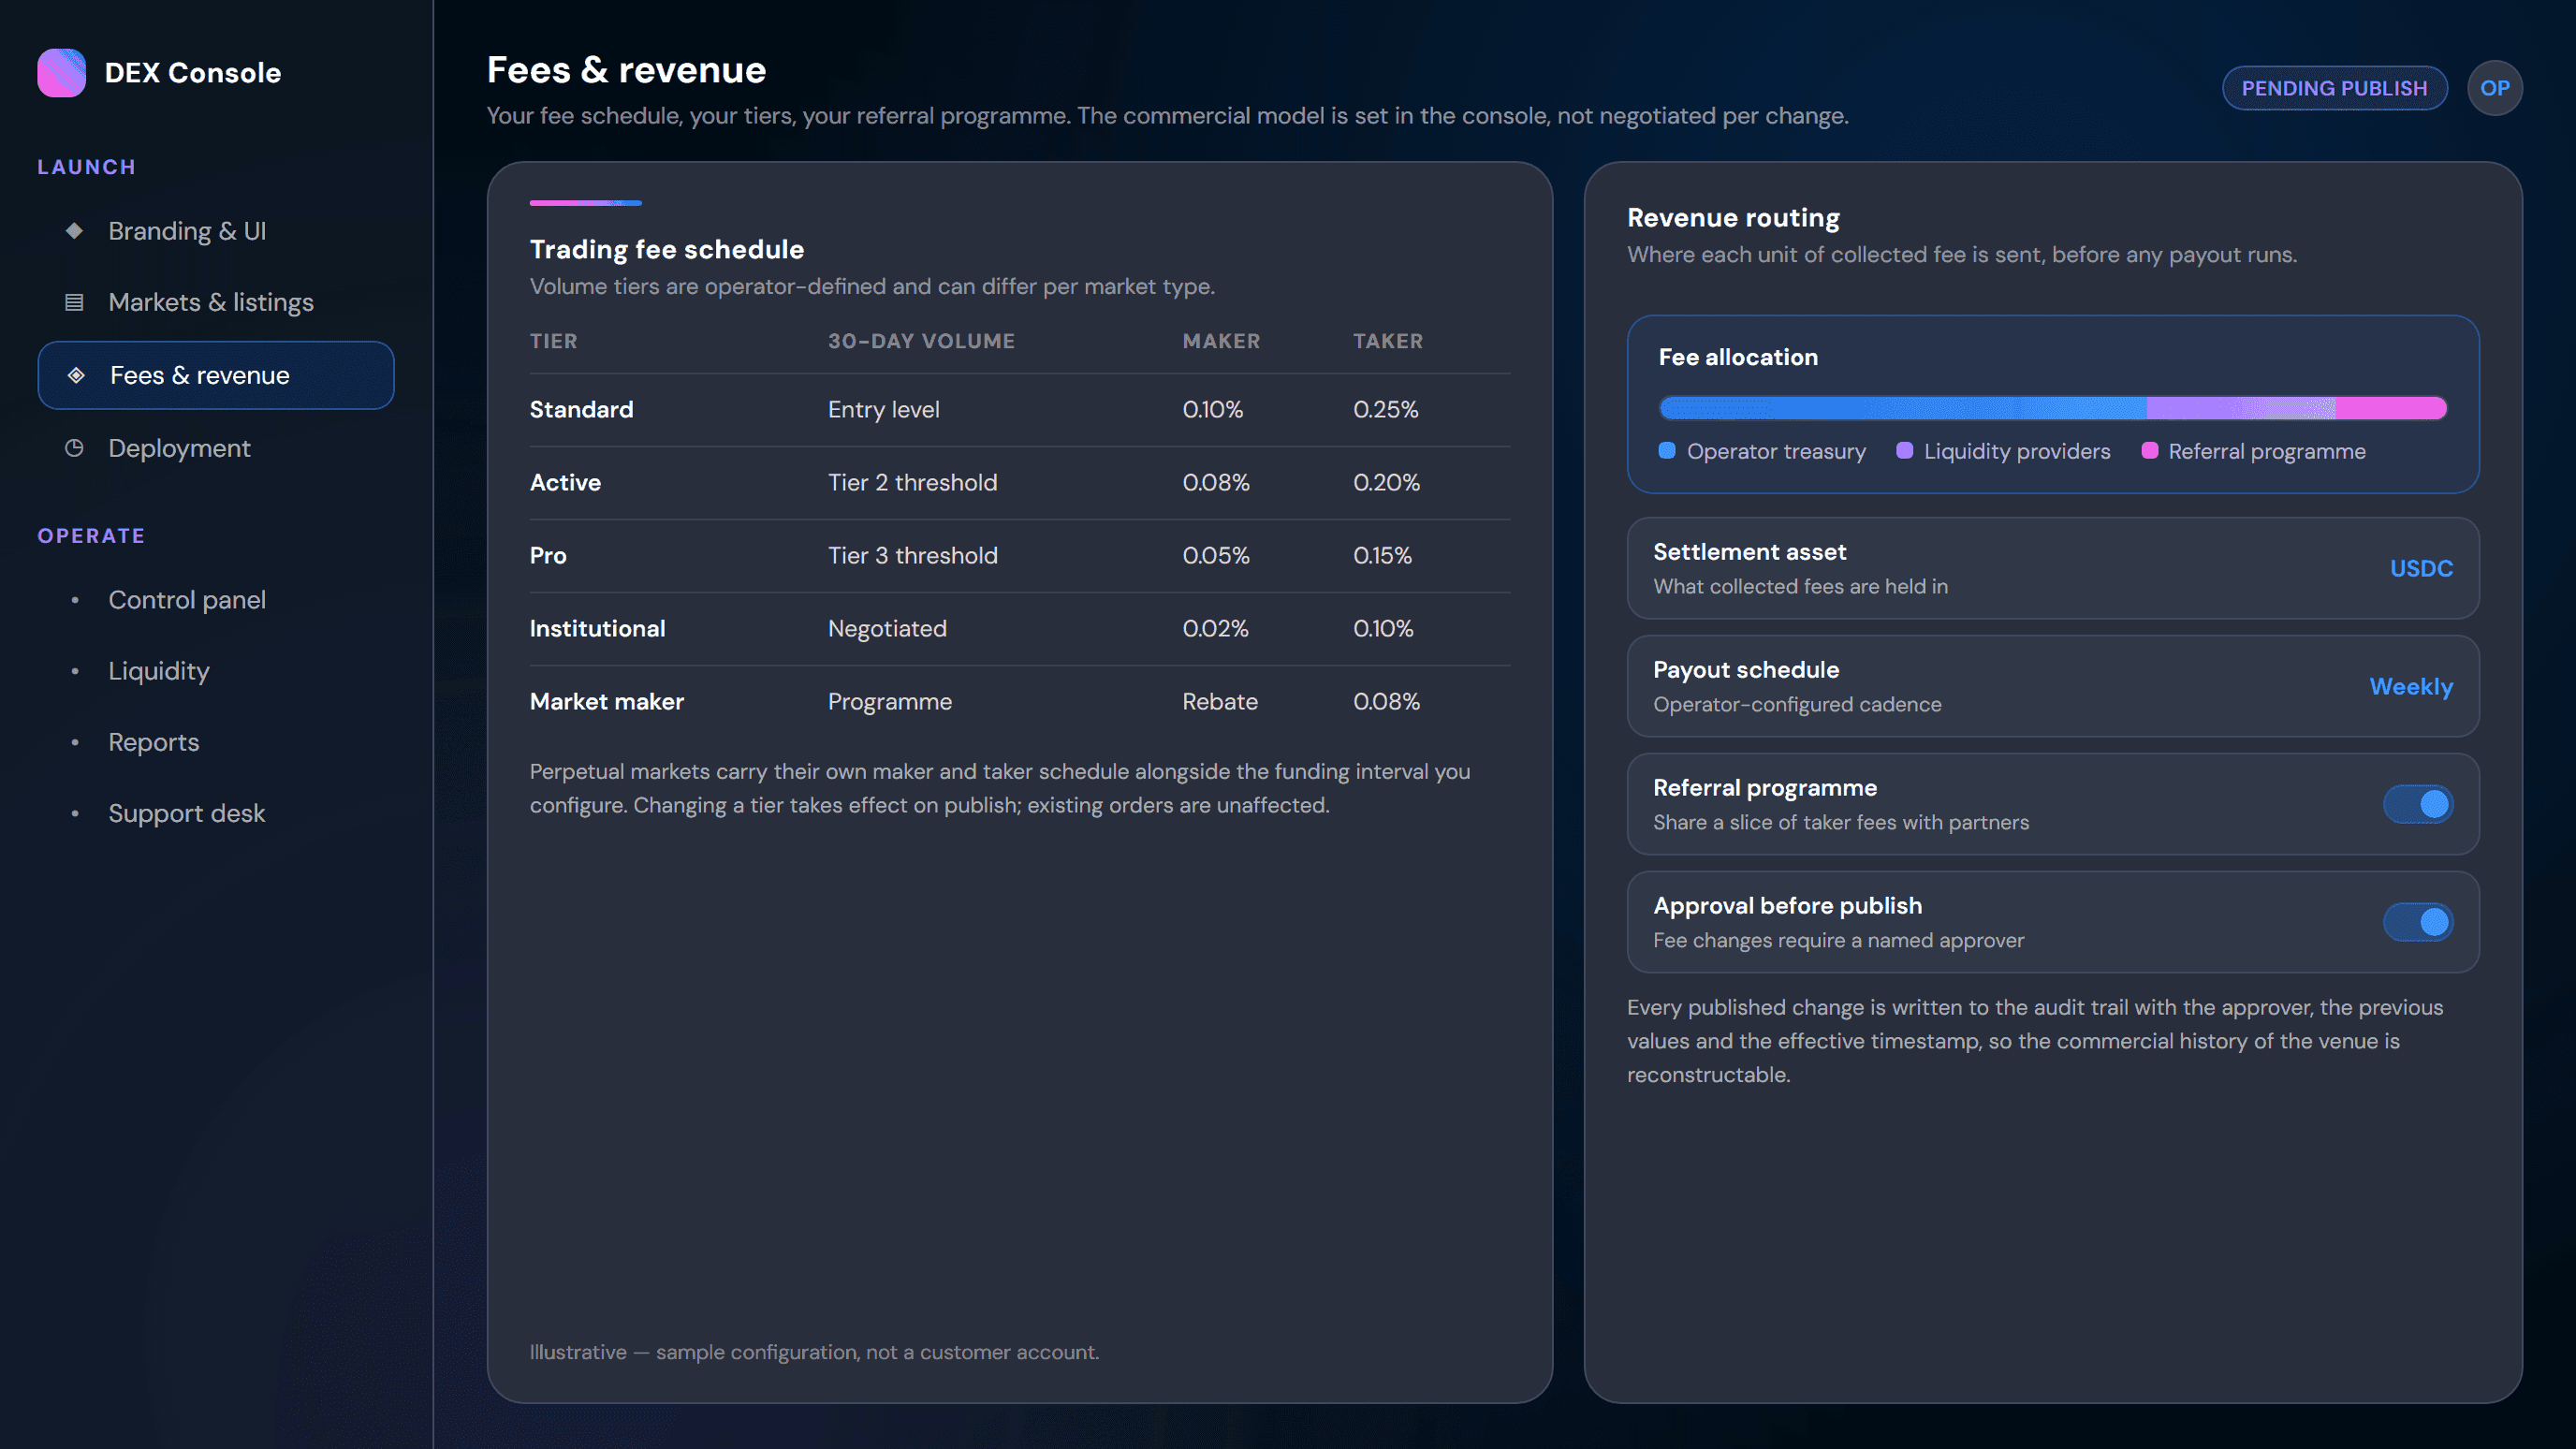Click the Standard maker fee 0.10%
This screenshot has height=1449, width=2576.
(1212, 409)
